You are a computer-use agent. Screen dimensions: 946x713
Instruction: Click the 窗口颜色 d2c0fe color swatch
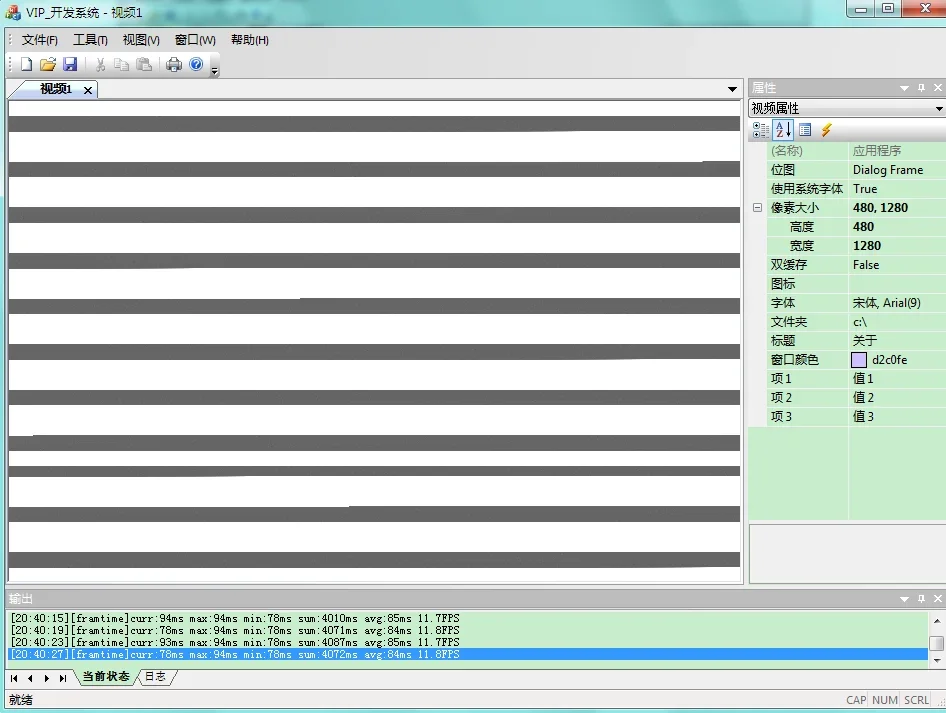tap(859, 360)
